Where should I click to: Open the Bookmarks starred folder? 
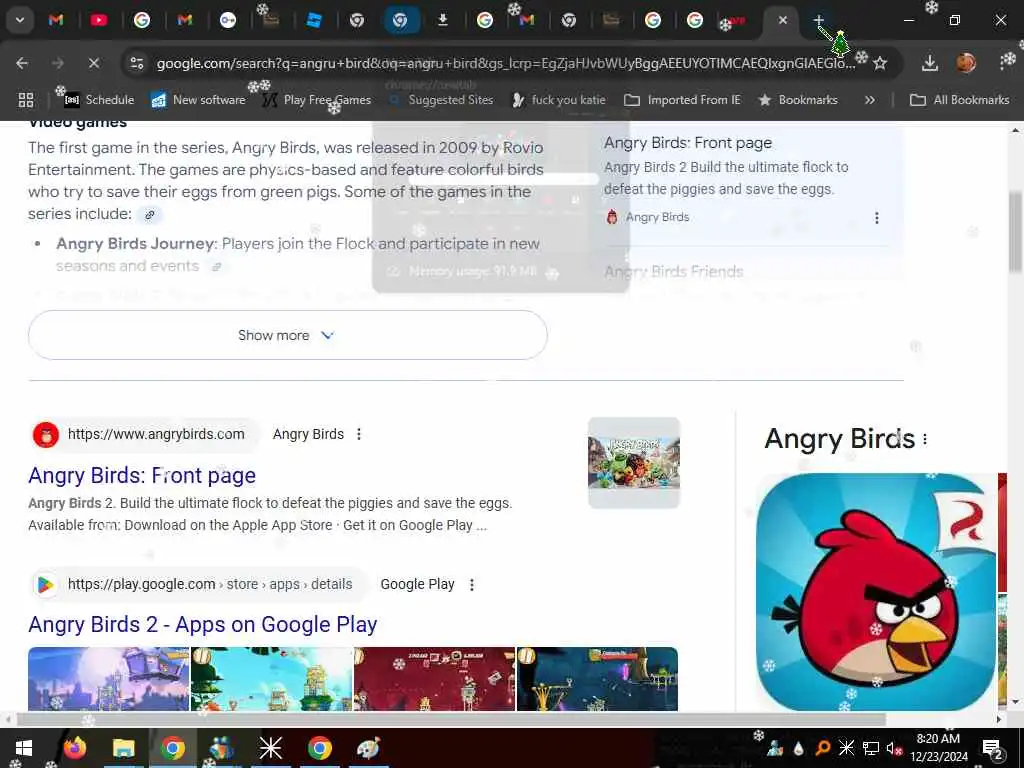(x=798, y=100)
